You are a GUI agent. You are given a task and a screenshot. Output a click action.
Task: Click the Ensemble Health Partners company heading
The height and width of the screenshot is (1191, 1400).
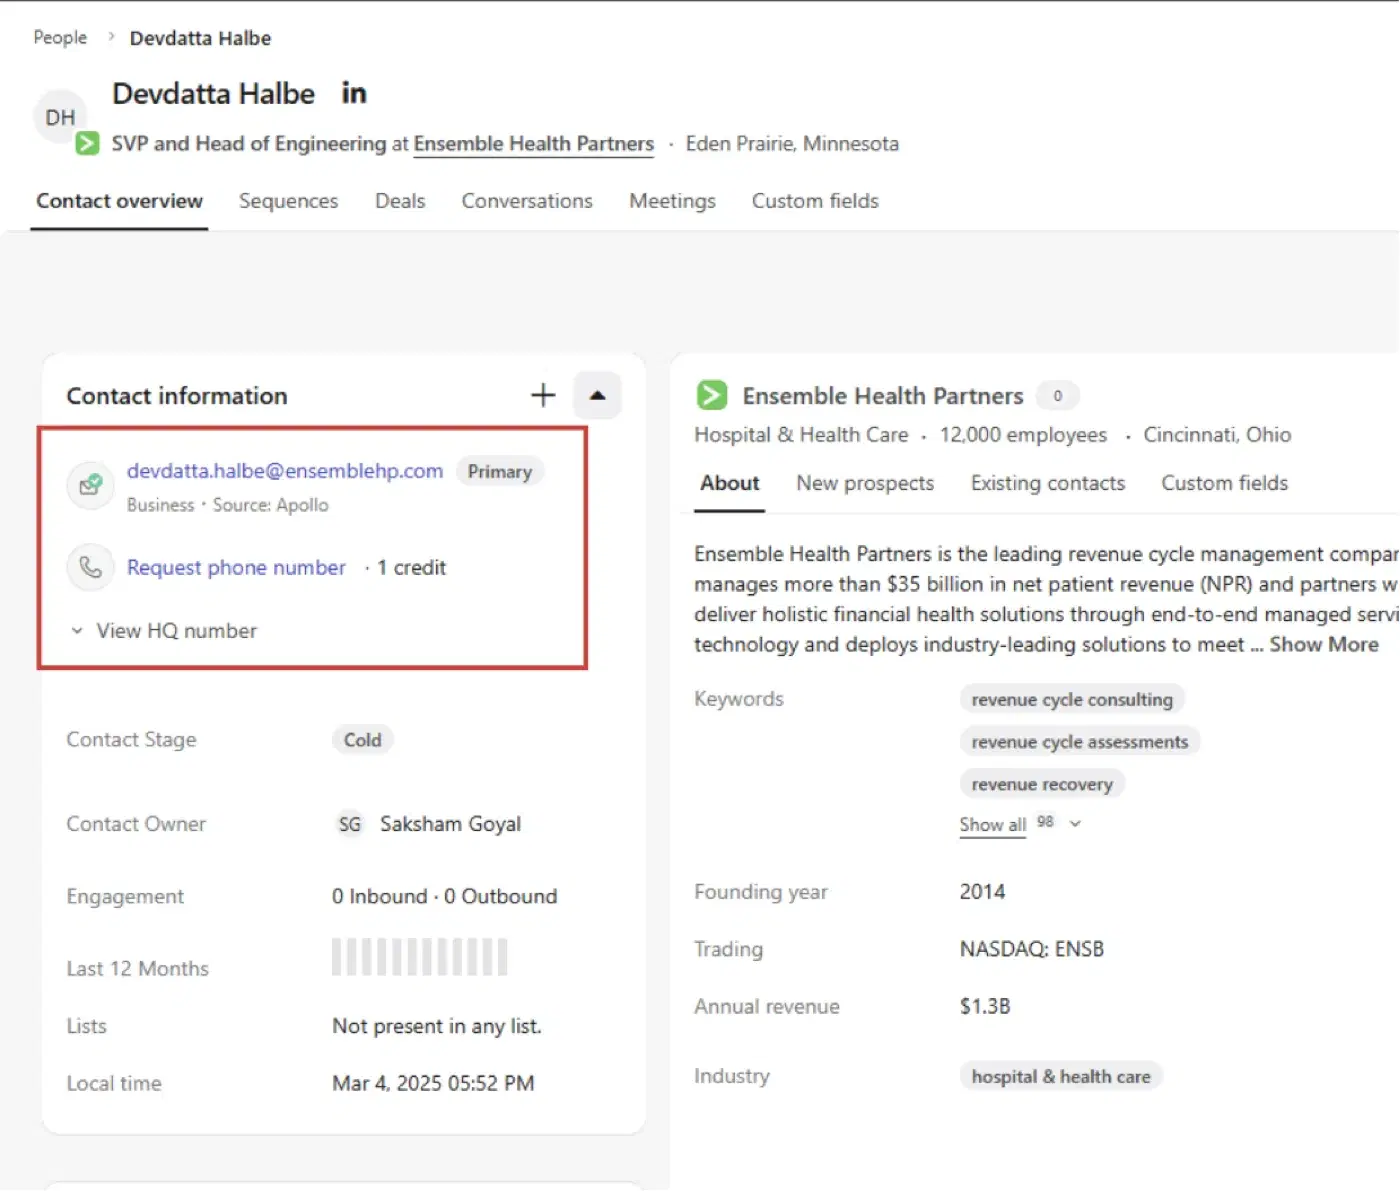[883, 396]
